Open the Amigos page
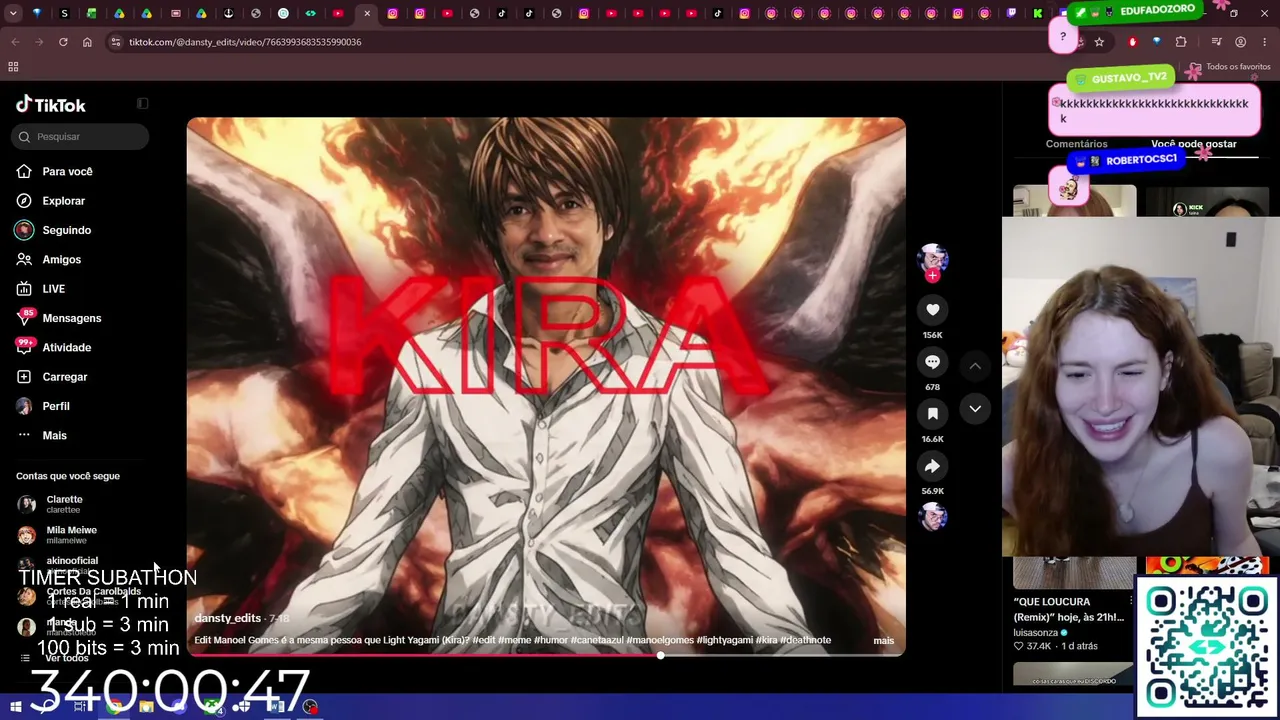The image size is (1280, 720). click(49, 260)
